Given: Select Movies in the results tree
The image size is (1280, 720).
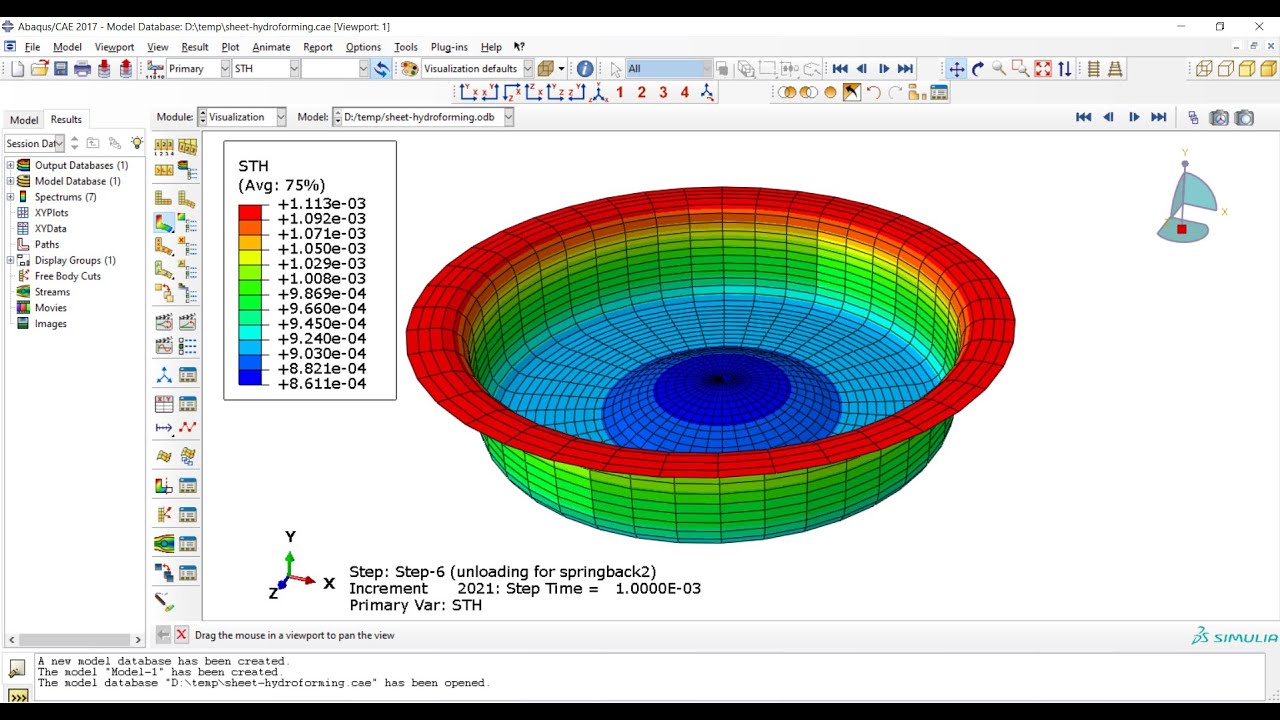Looking at the screenshot, I should [50, 308].
